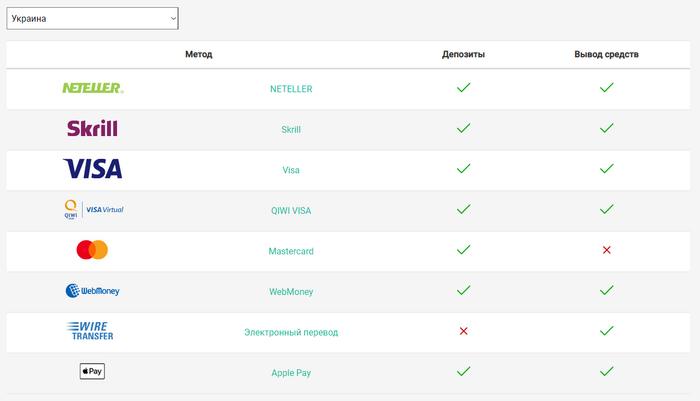Click the Apple Pay deposit checkmark
The width and height of the screenshot is (700, 401).
[463, 371]
